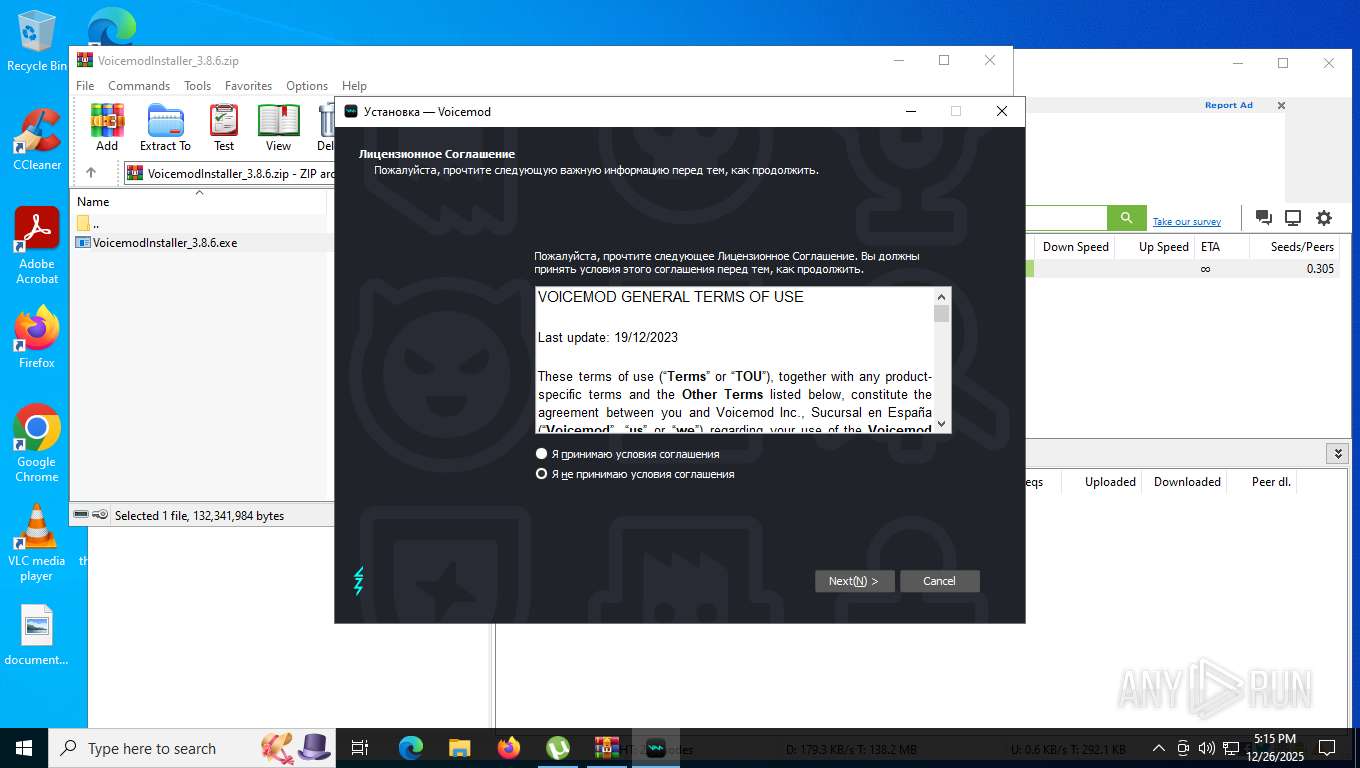Click Cancel in Voicemod installer
This screenshot has height=768, width=1360.
coord(939,581)
